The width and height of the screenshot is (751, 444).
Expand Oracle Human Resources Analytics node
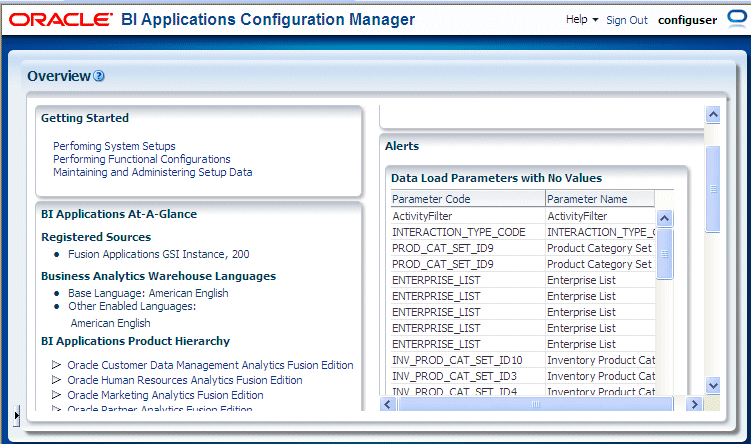[57, 380]
